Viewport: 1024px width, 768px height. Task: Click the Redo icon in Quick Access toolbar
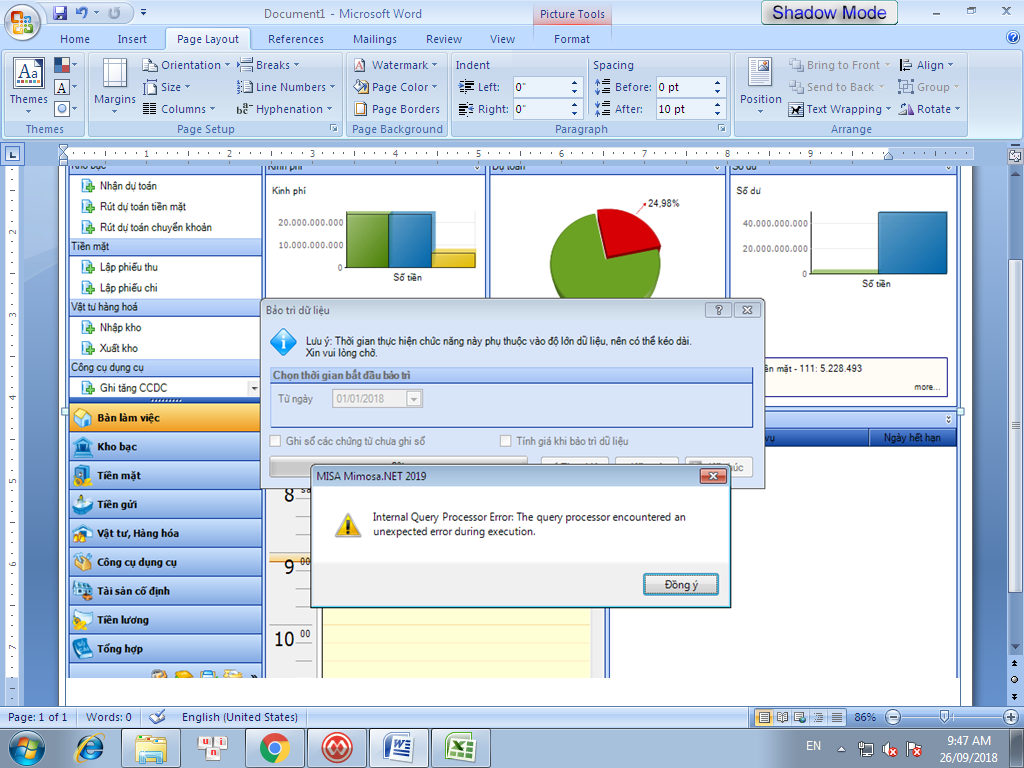pyautogui.click(x=114, y=12)
